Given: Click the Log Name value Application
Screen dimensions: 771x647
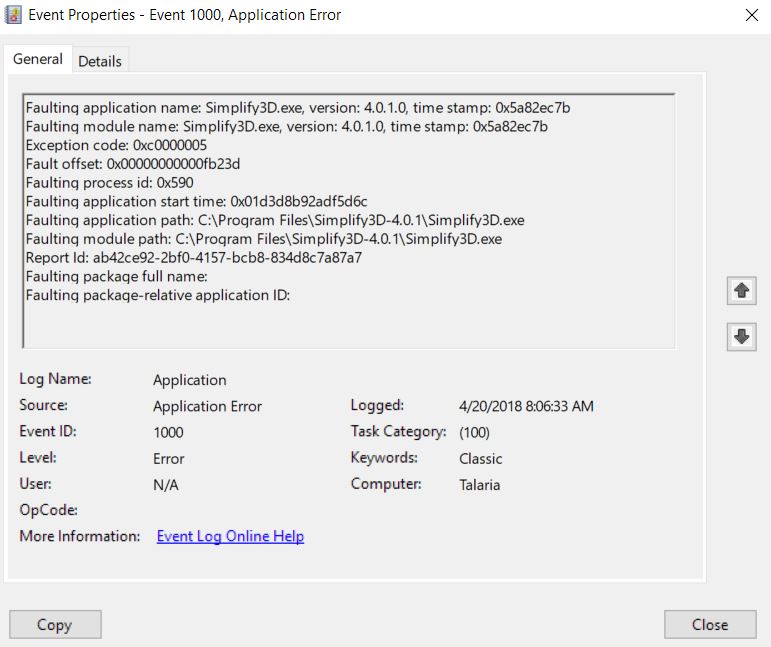Looking at the screenshot, I should (x=190, y=380).
